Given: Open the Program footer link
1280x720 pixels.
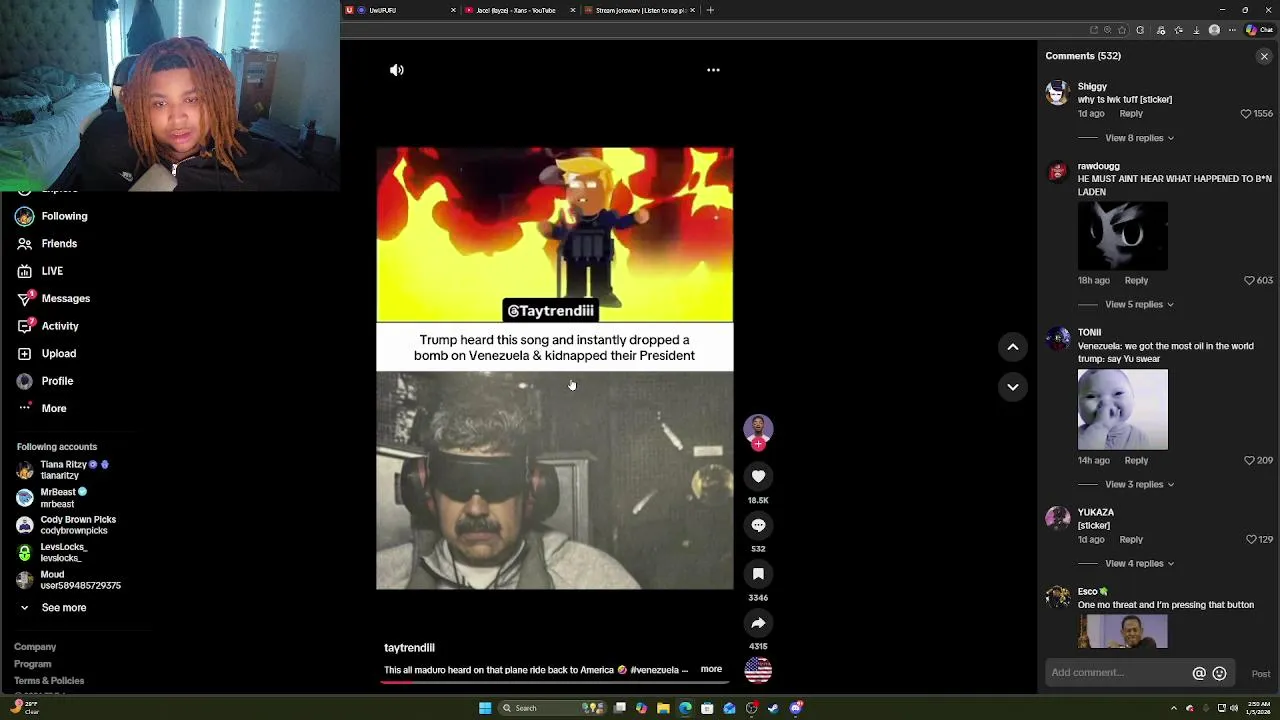Looking at the screenshot, I should [32, 664].
